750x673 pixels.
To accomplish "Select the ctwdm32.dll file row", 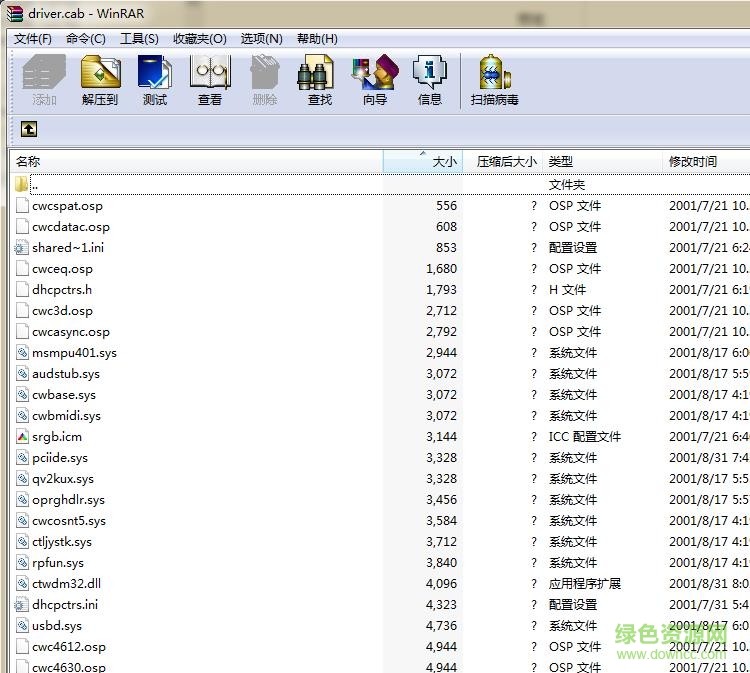I will point(66,584).
